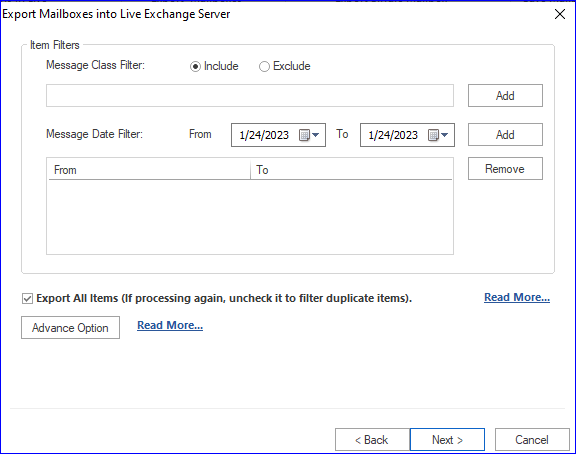Click the Message Class Filter text box

coord(250,96)
